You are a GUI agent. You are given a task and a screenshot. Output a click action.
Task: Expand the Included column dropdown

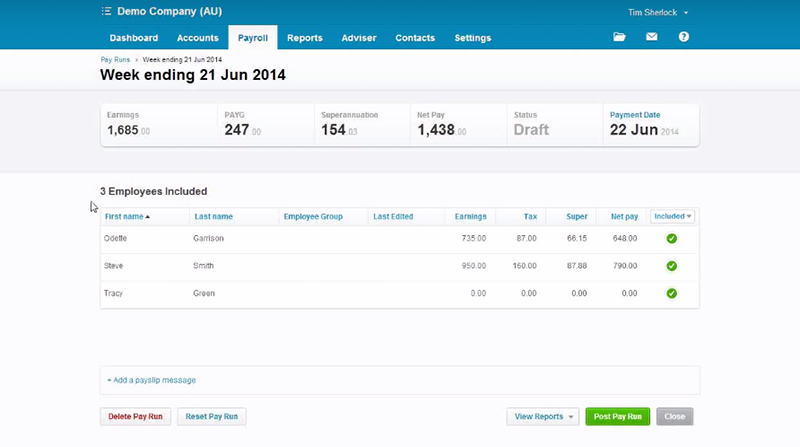[673, 216]
